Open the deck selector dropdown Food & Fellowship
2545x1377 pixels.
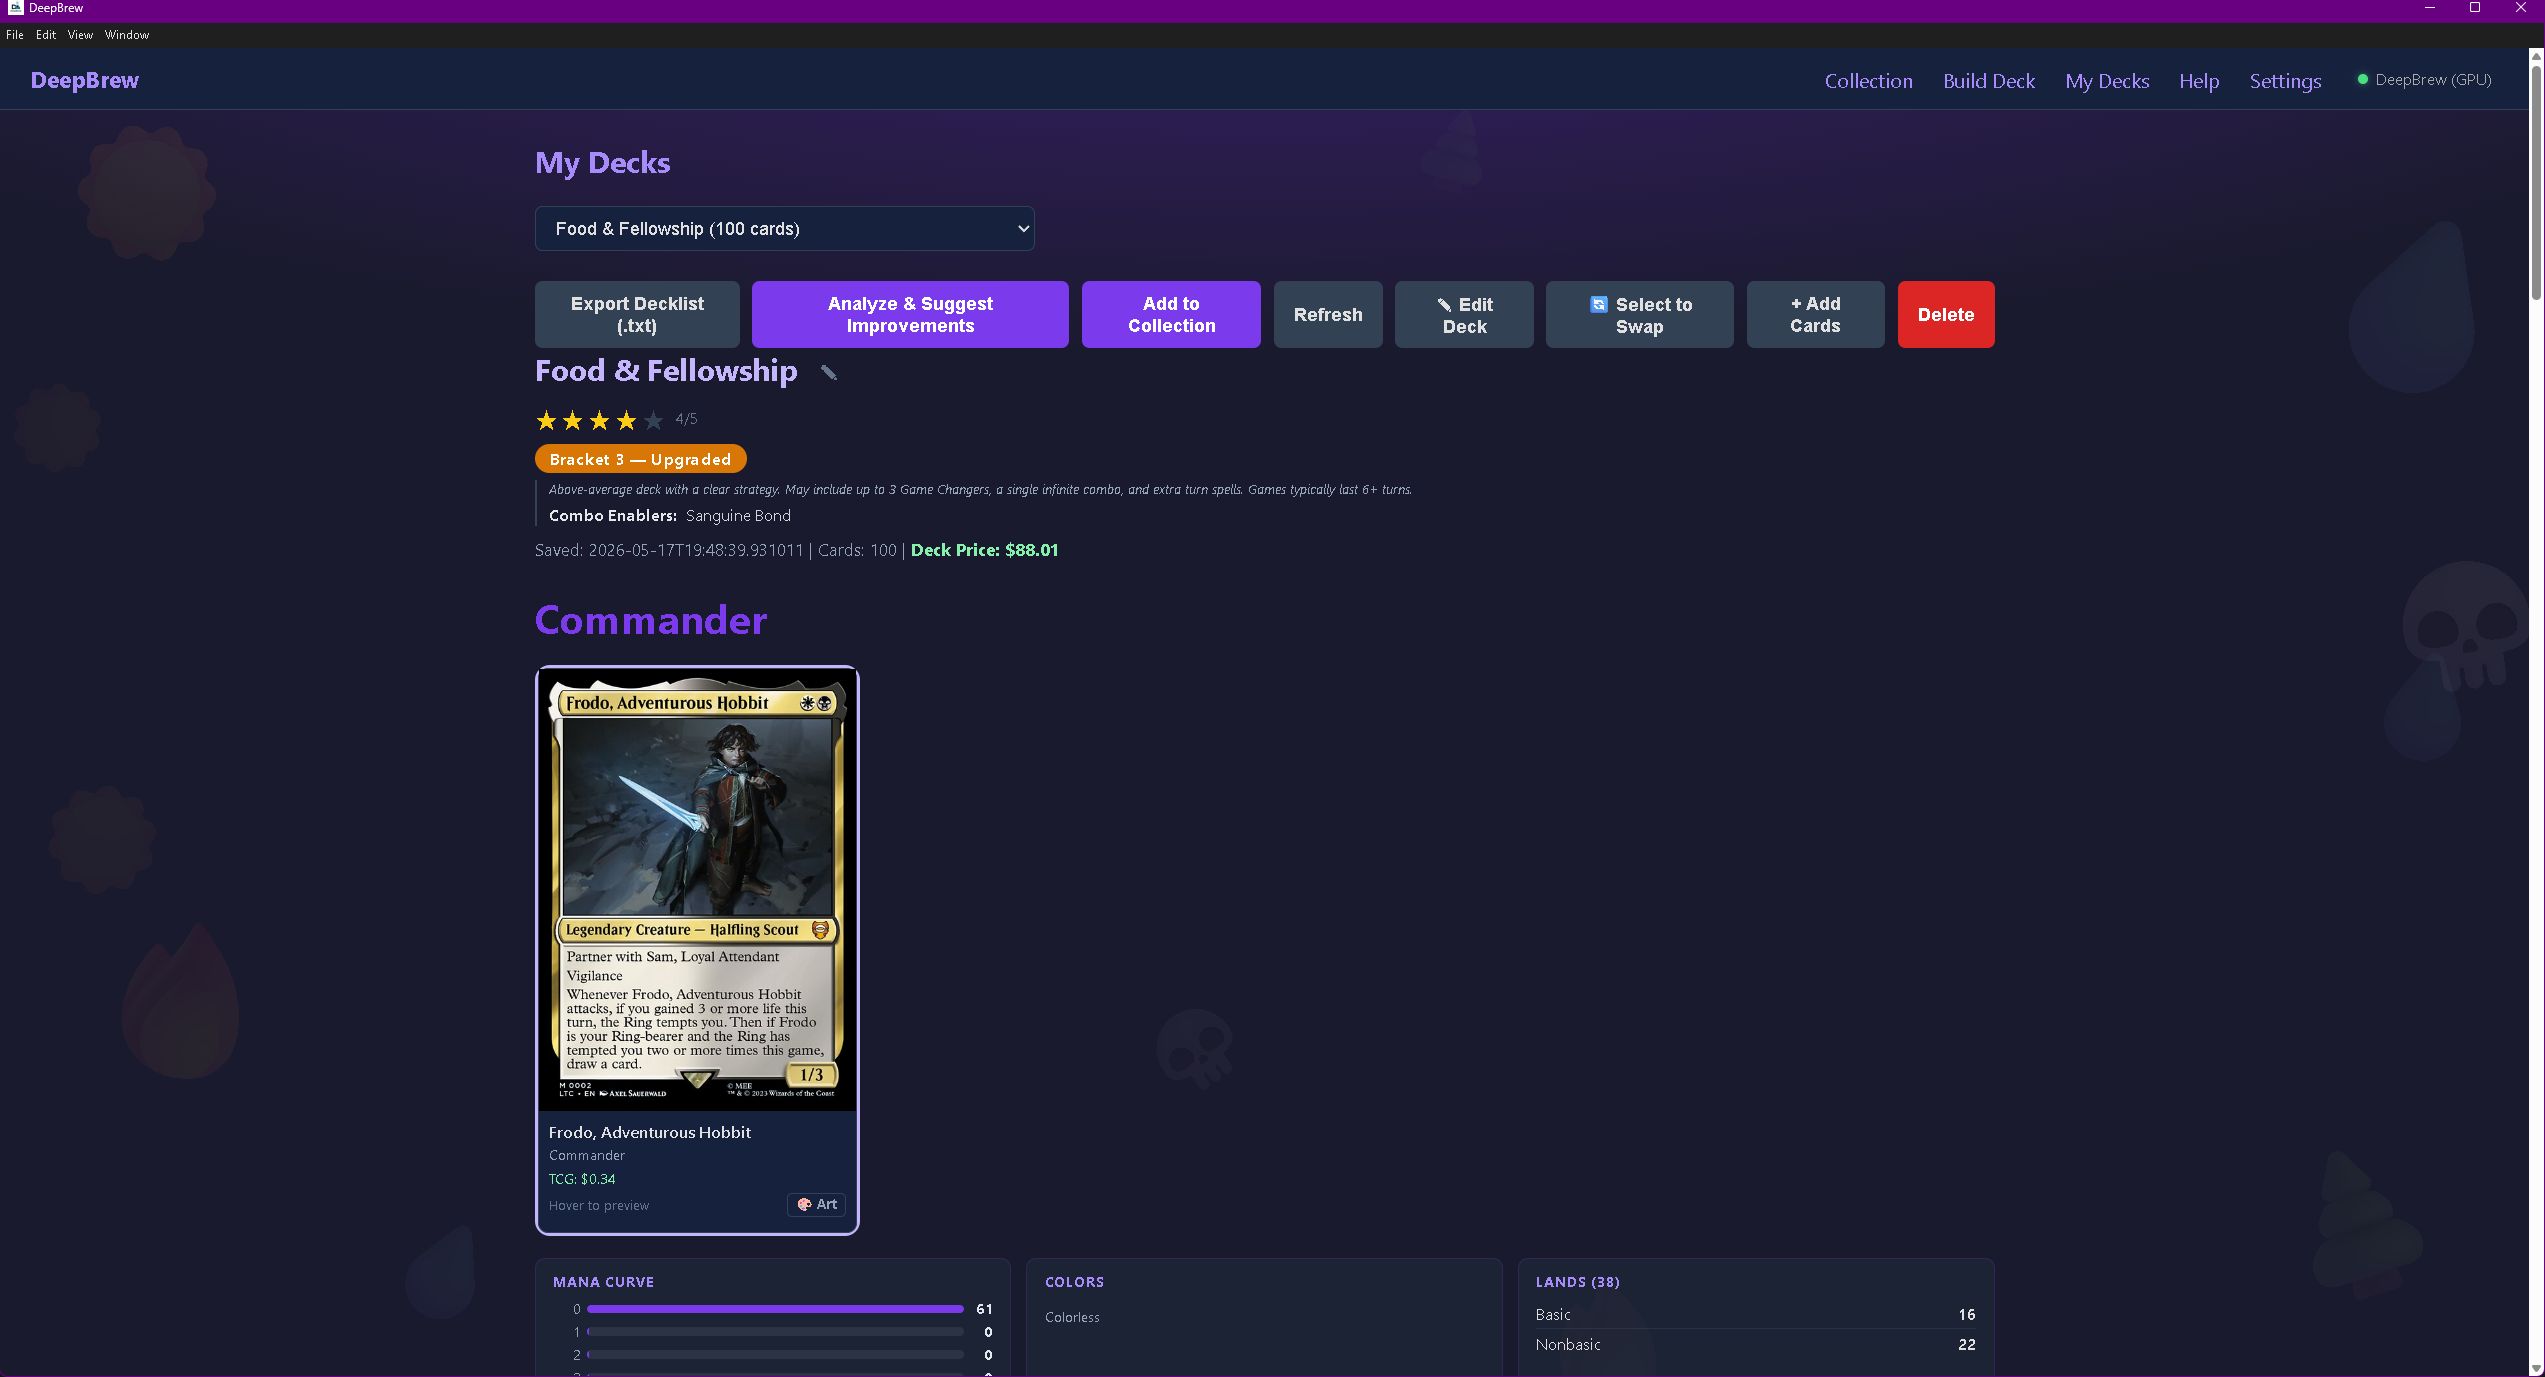[x=784, y=229]
